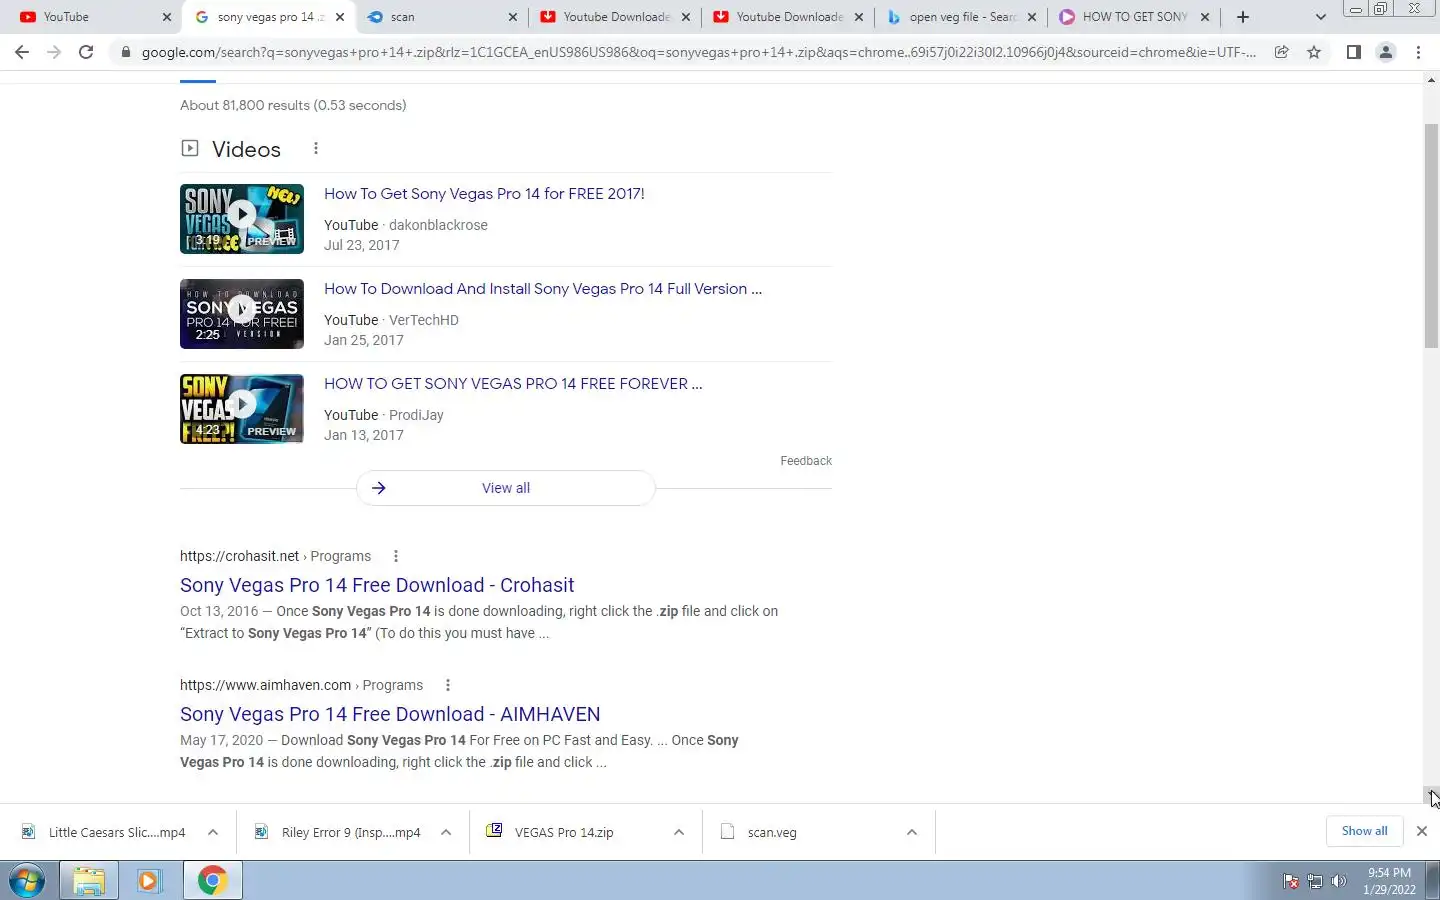The height and width of the screenshot is (900, 1440).
Task: Open 'How To Get Sony Vegas Pro 14 for FREE 2017!' link
Action: 484,194
